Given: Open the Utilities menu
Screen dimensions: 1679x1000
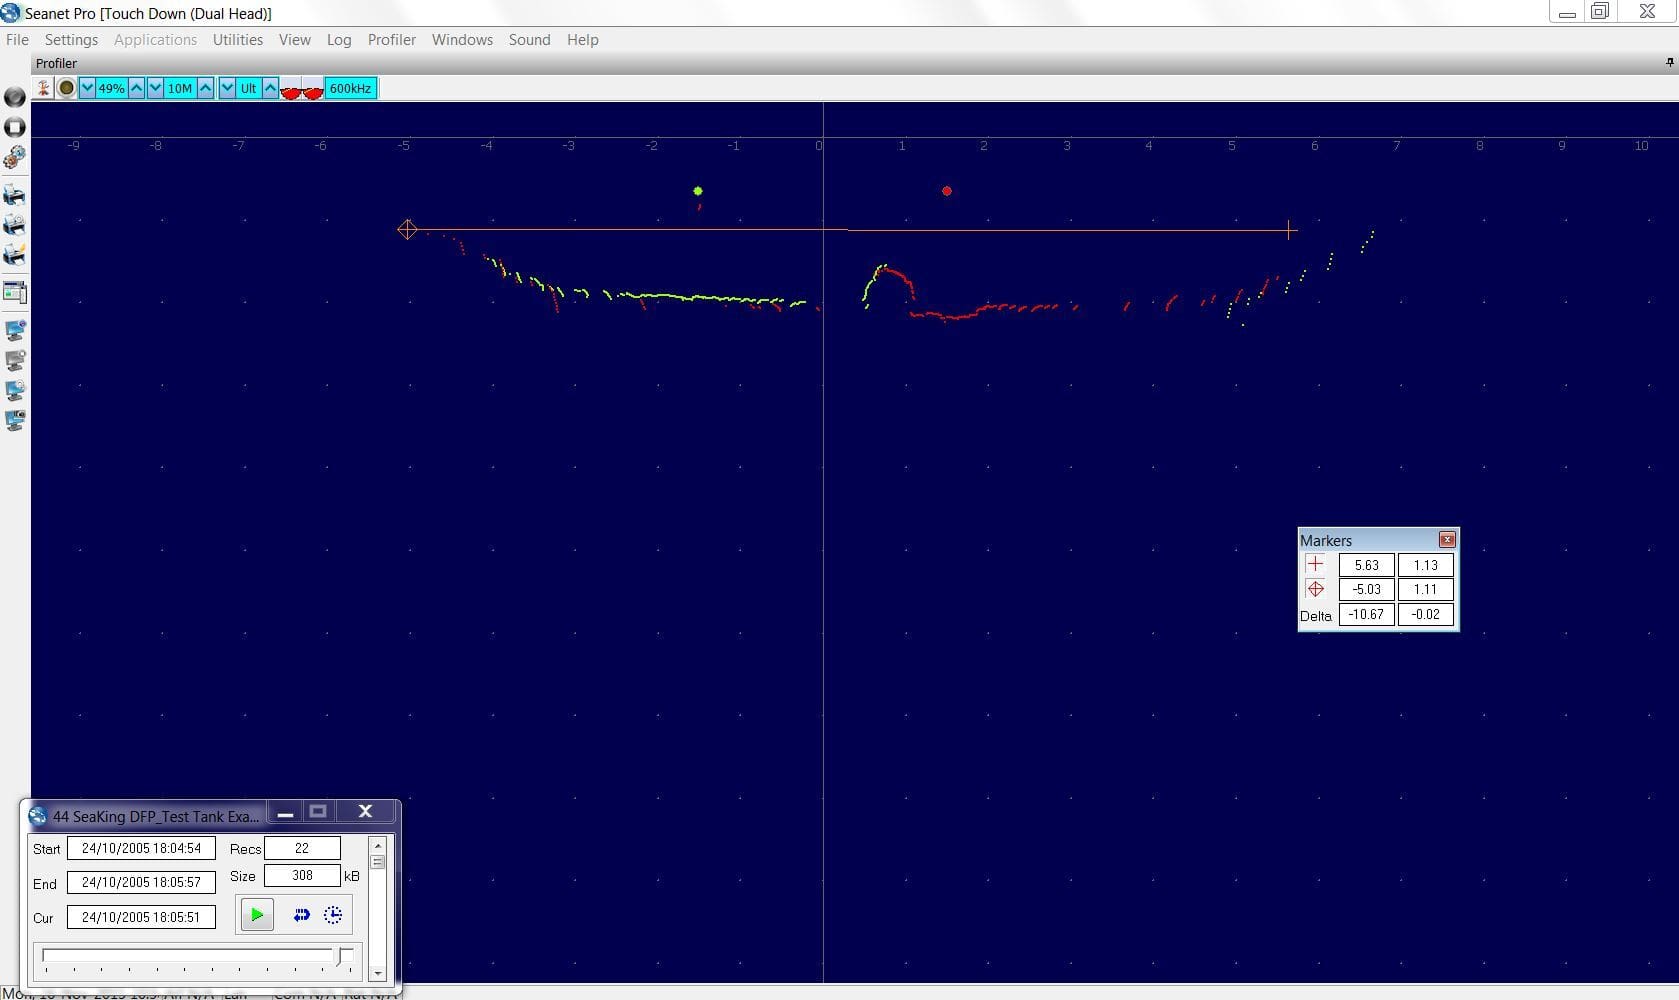Looking at the screenshot, I should pyautogui.click(x=237, y=40).
